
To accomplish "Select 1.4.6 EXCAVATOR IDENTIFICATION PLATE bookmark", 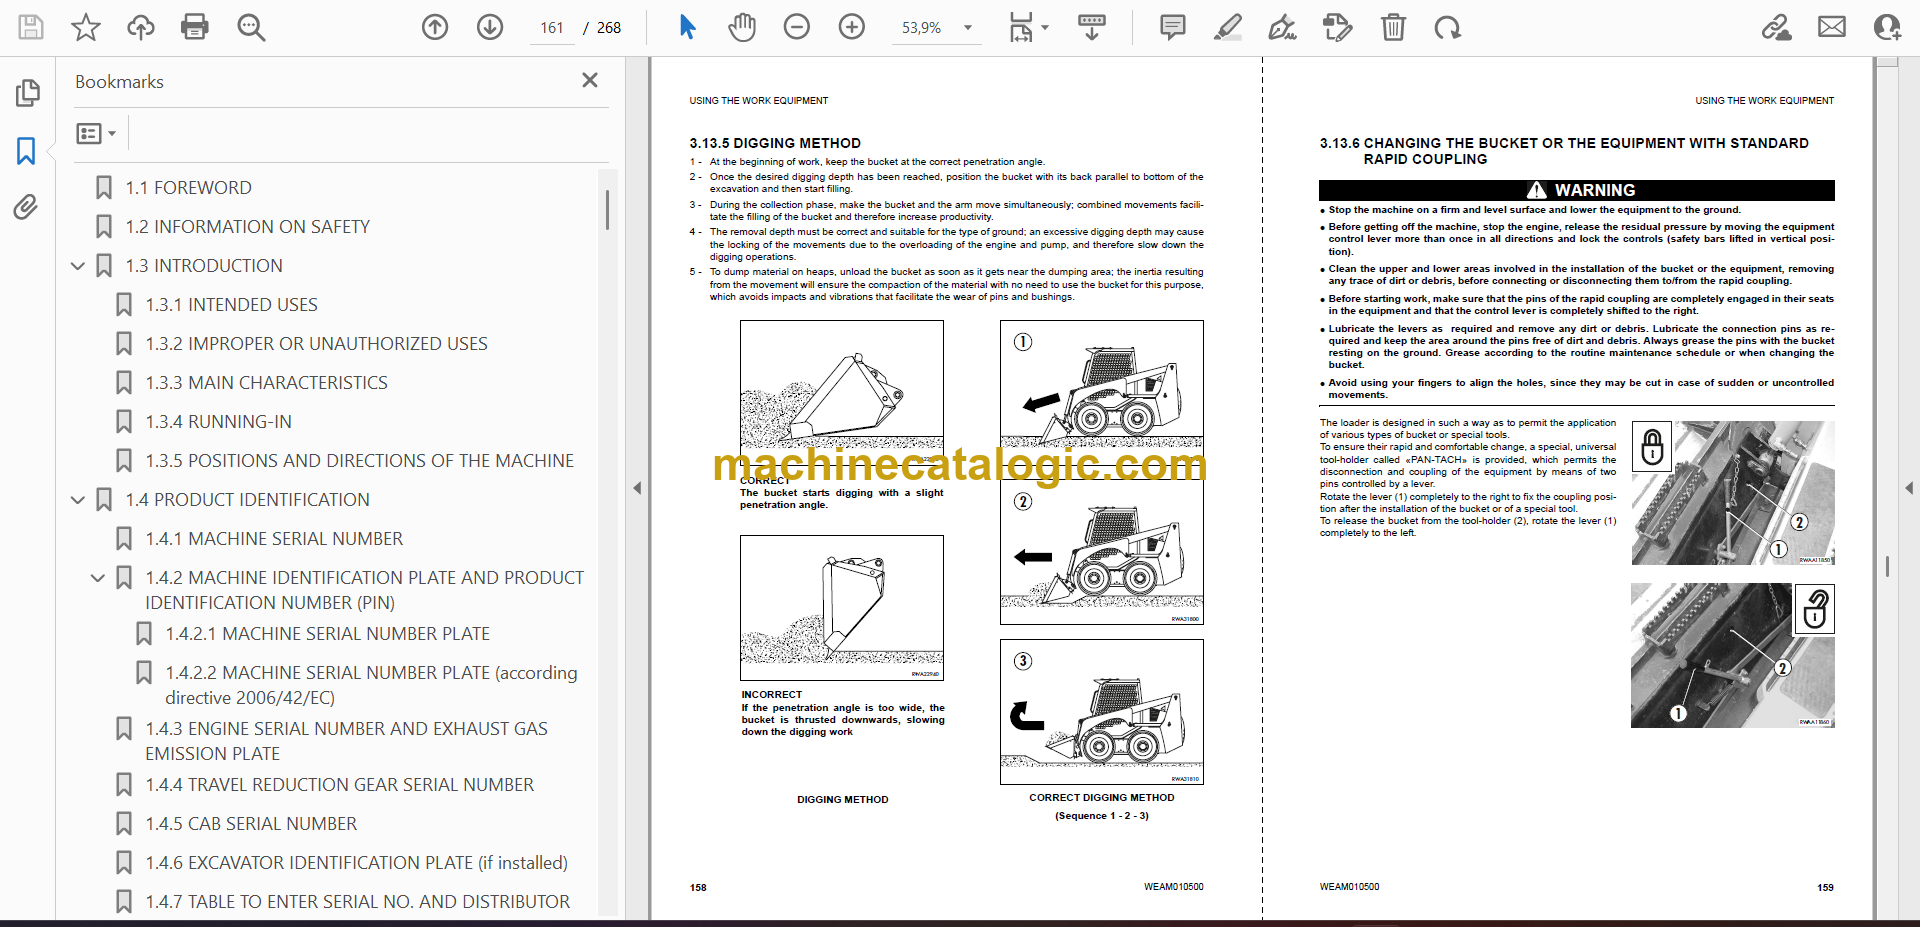I will (x=356, y=863).
